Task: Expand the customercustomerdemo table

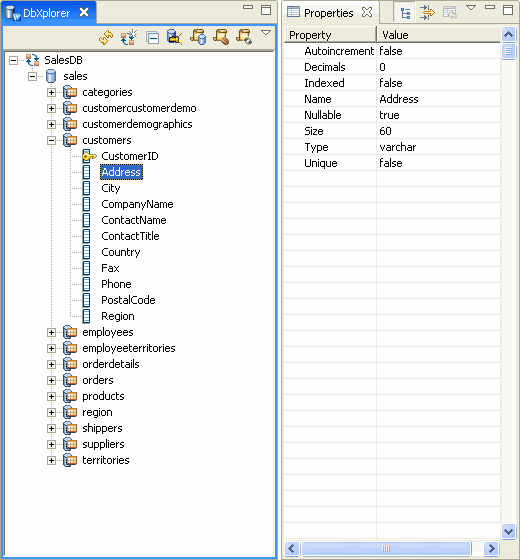Action: pos(51,109)
